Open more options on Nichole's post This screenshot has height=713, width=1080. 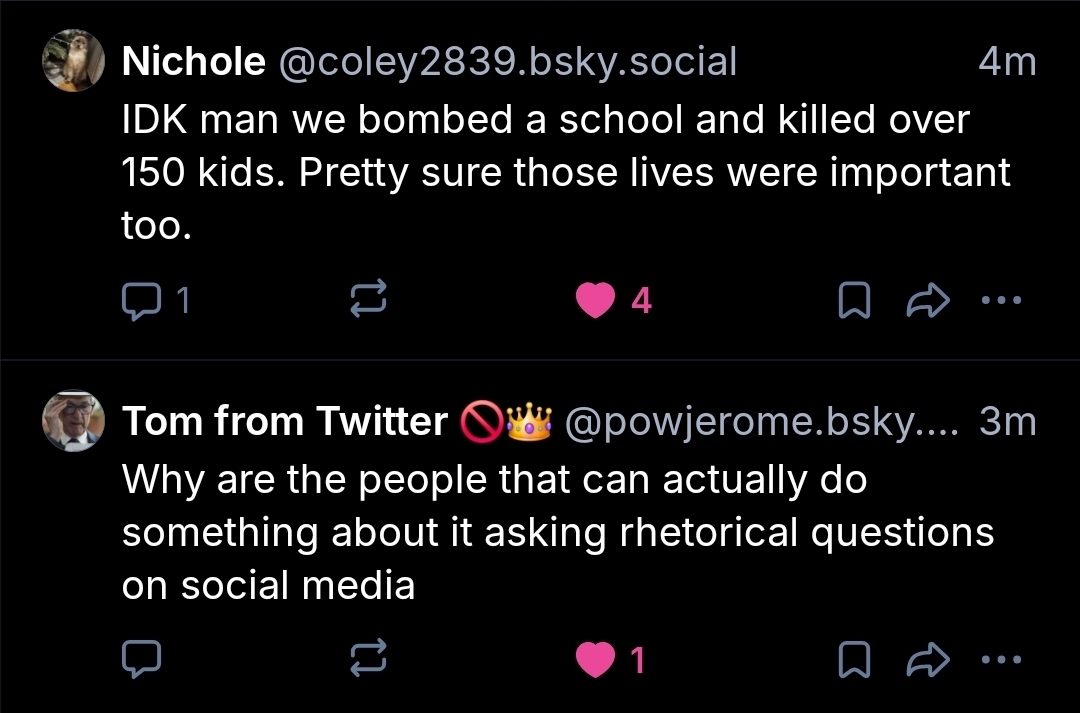tap(1003, 299)
